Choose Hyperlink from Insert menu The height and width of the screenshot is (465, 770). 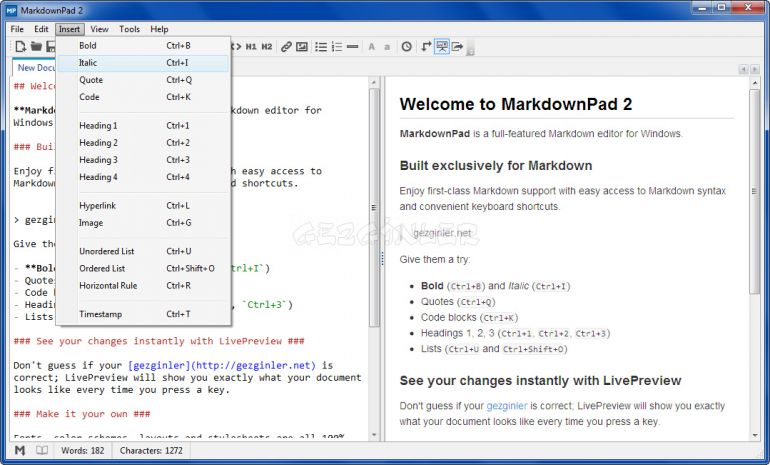pos(143,206)
